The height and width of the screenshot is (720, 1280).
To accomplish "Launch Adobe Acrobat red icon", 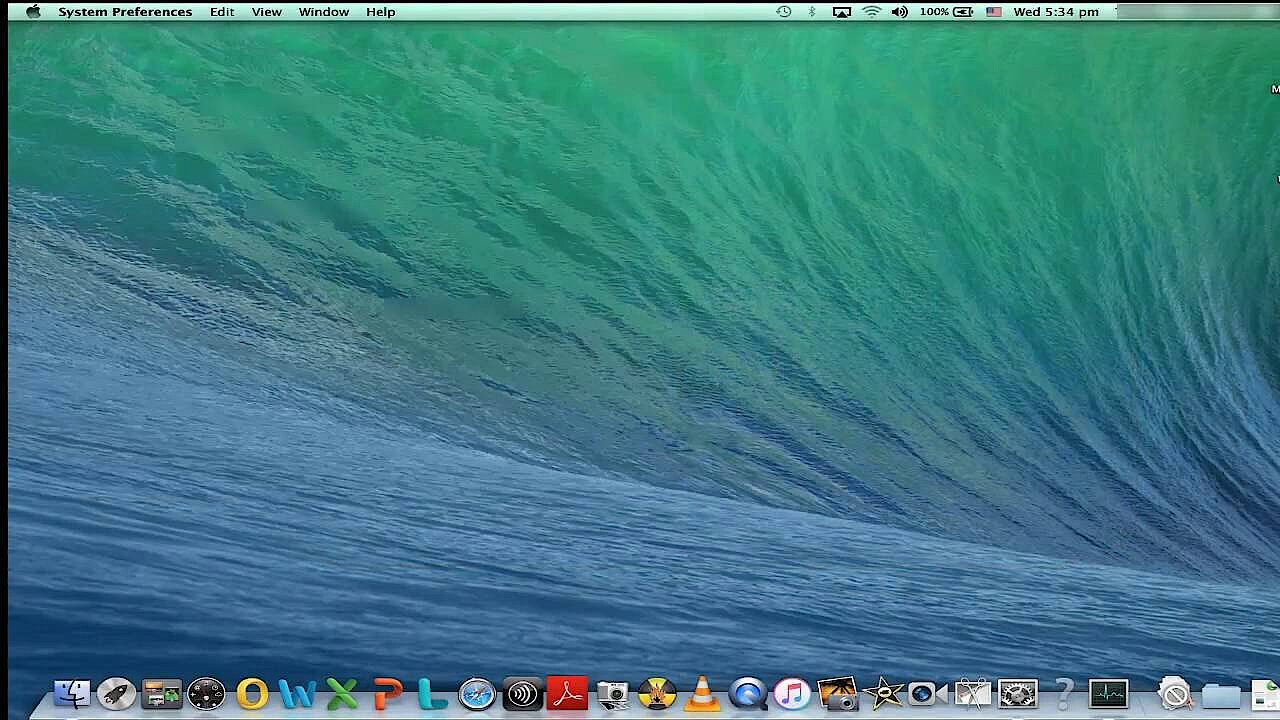I will click(x=567, y=693).
